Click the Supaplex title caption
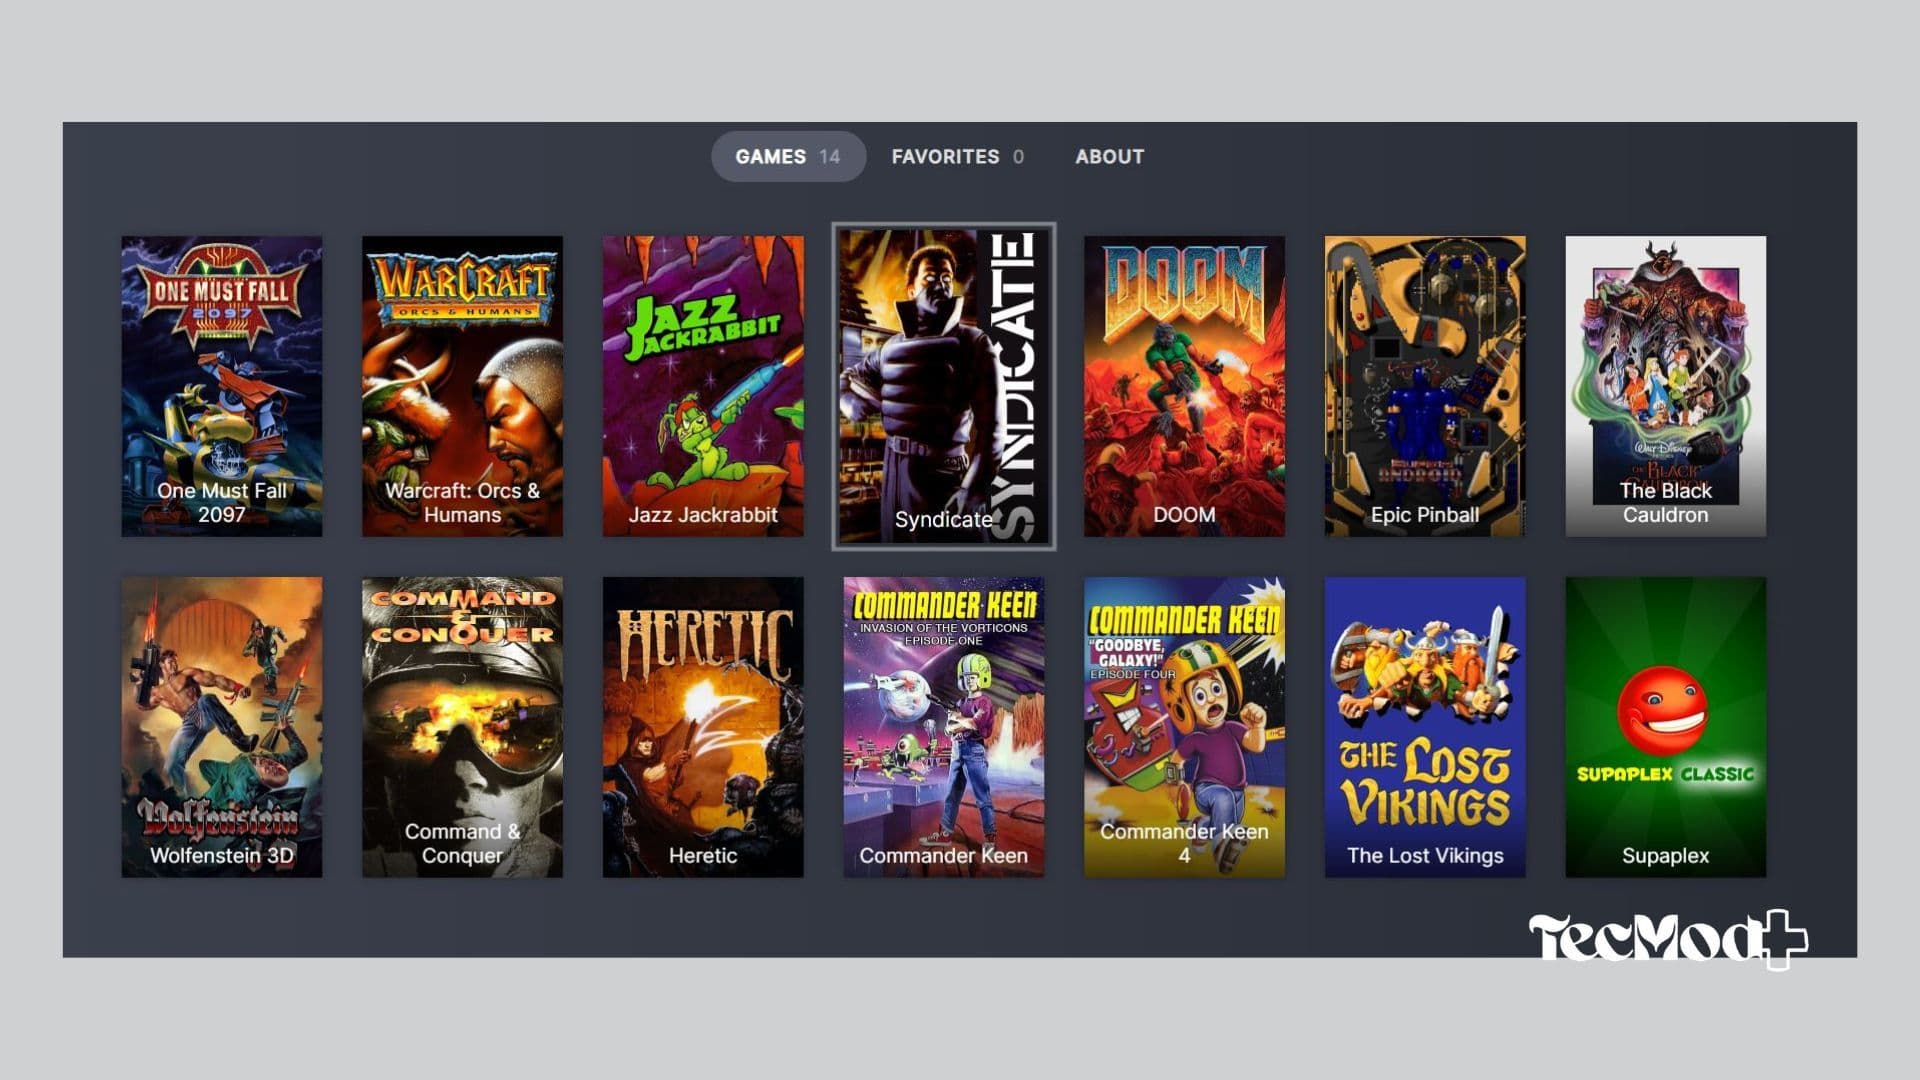The height and width of the screenshot is (1080, 1920). pyautogui.click(x=1665, y=856)
